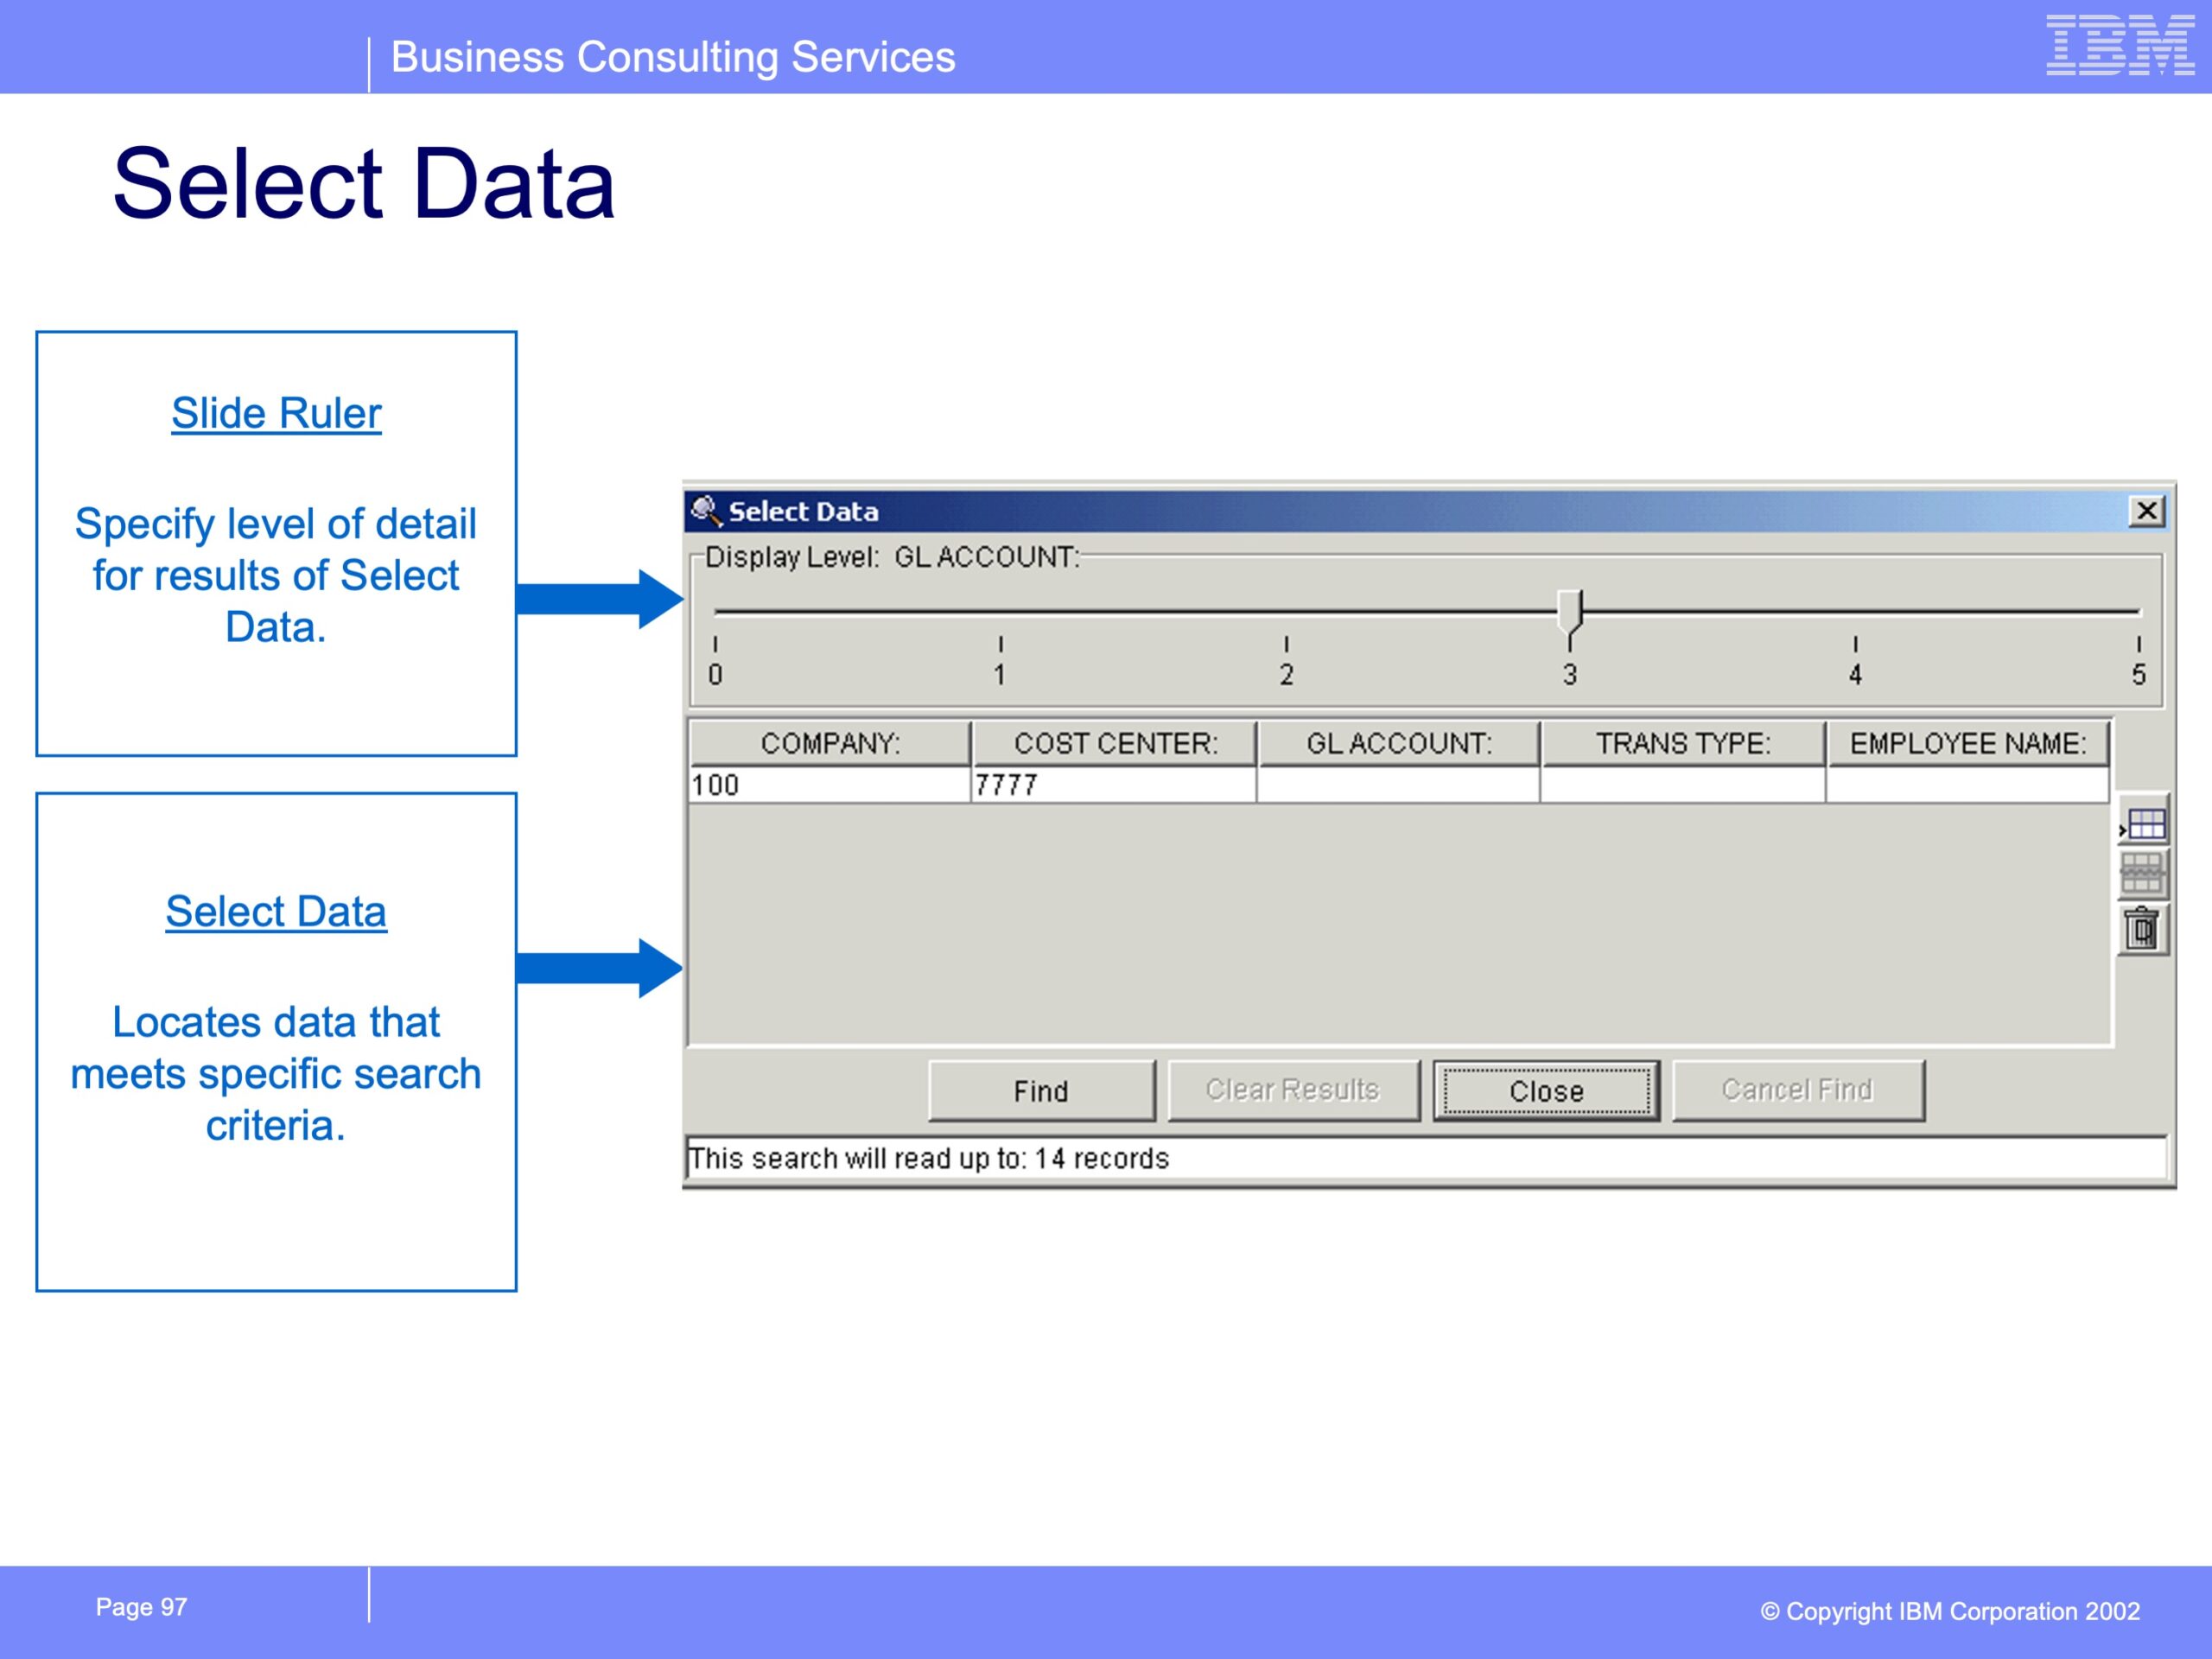Close the Select Data dialog with X
The width and height of the screenshot is (2212, 1659).
(x=2146, y=511)
